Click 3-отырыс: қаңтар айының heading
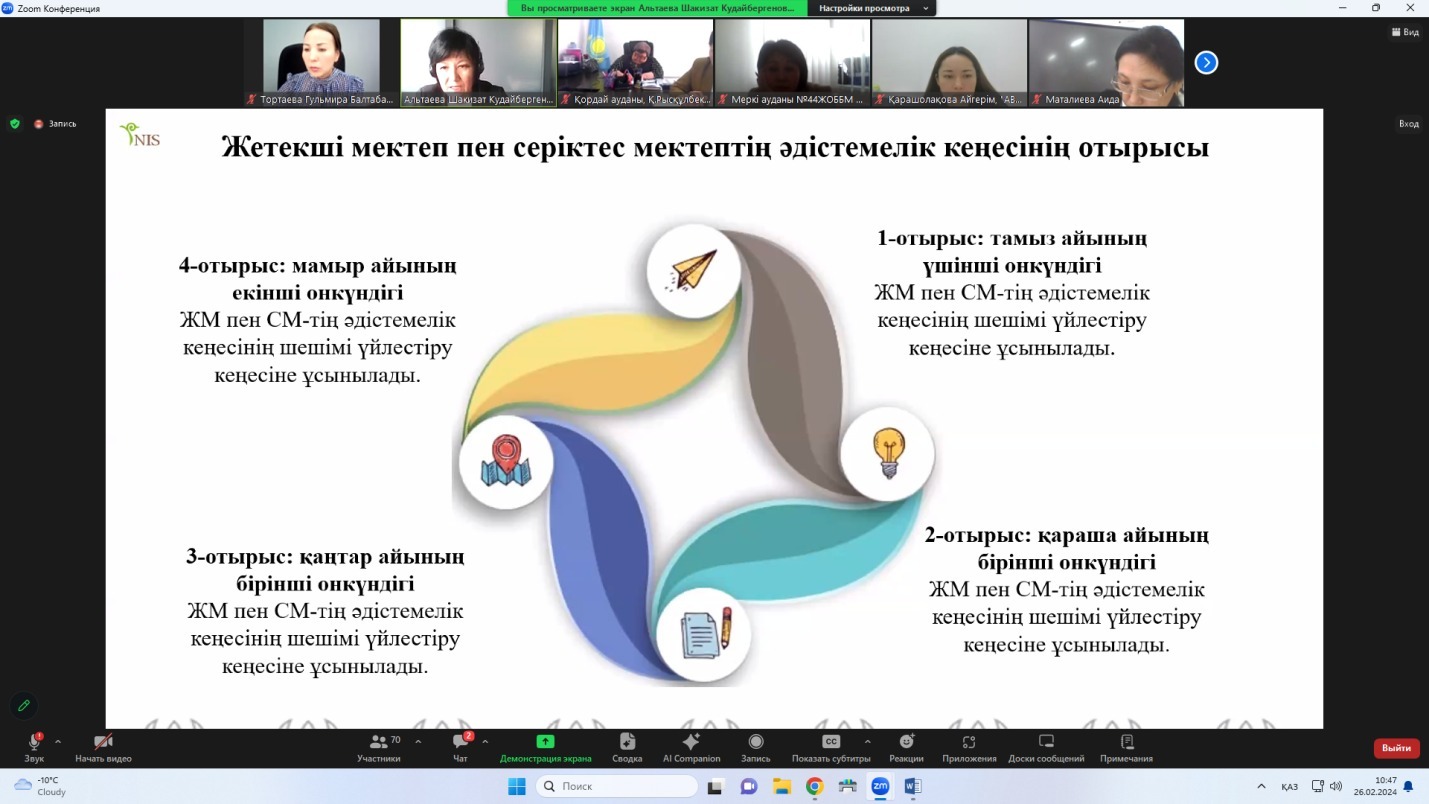 [325, 569]
